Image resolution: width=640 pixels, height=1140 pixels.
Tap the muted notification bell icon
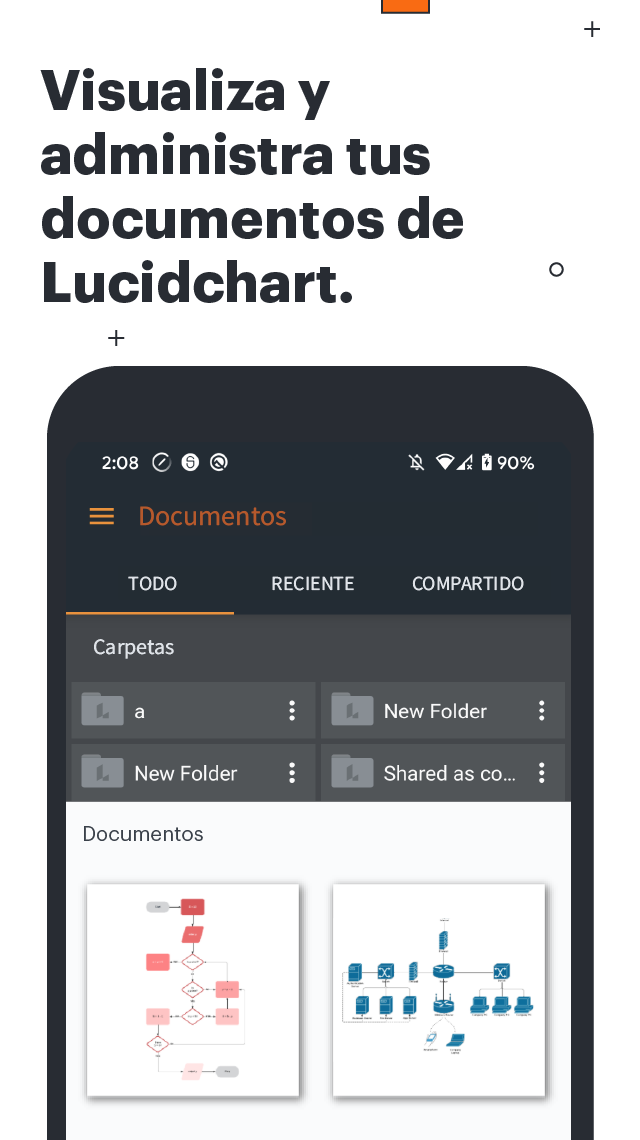point(416,462)
